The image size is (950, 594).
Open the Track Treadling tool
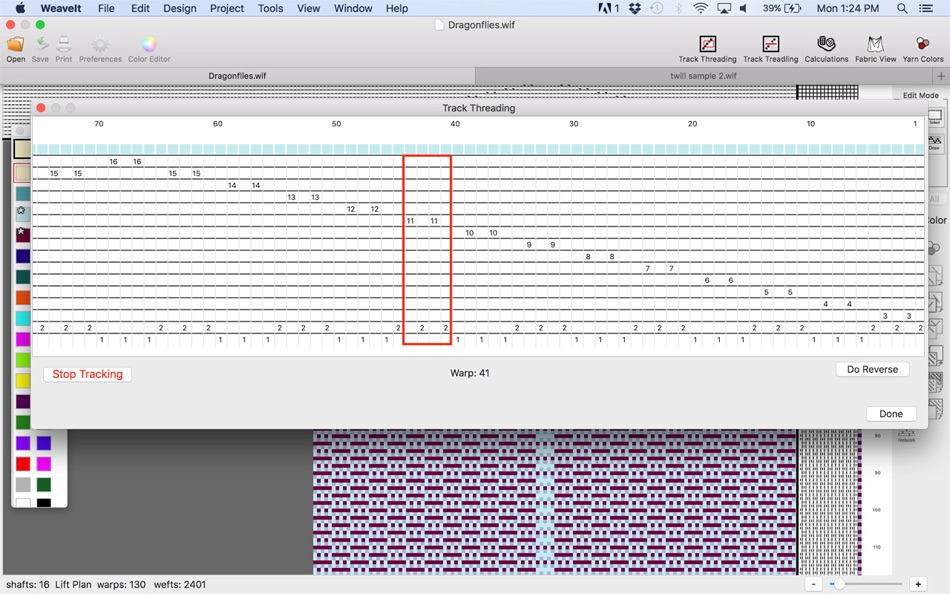(x=770, y=47)
